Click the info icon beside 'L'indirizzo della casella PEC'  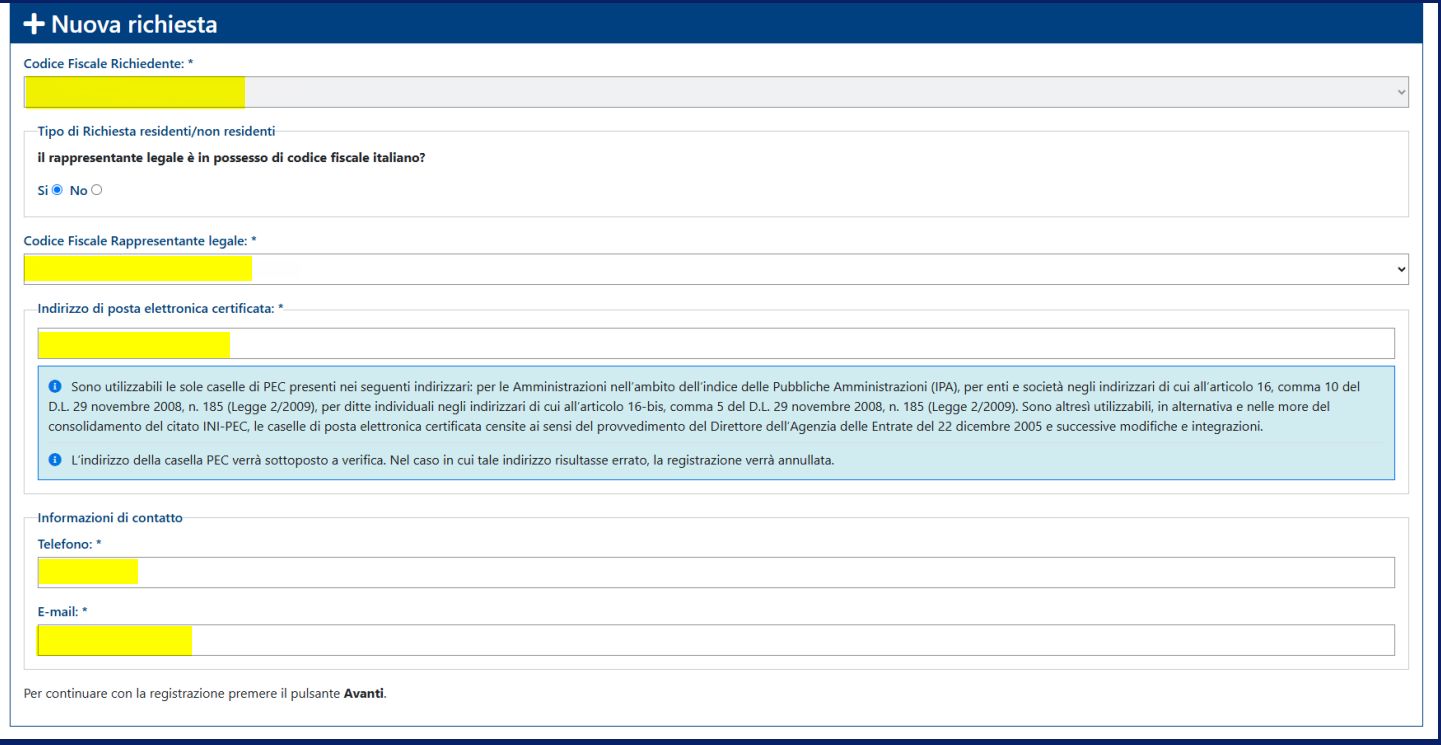[x=55, y=461]
